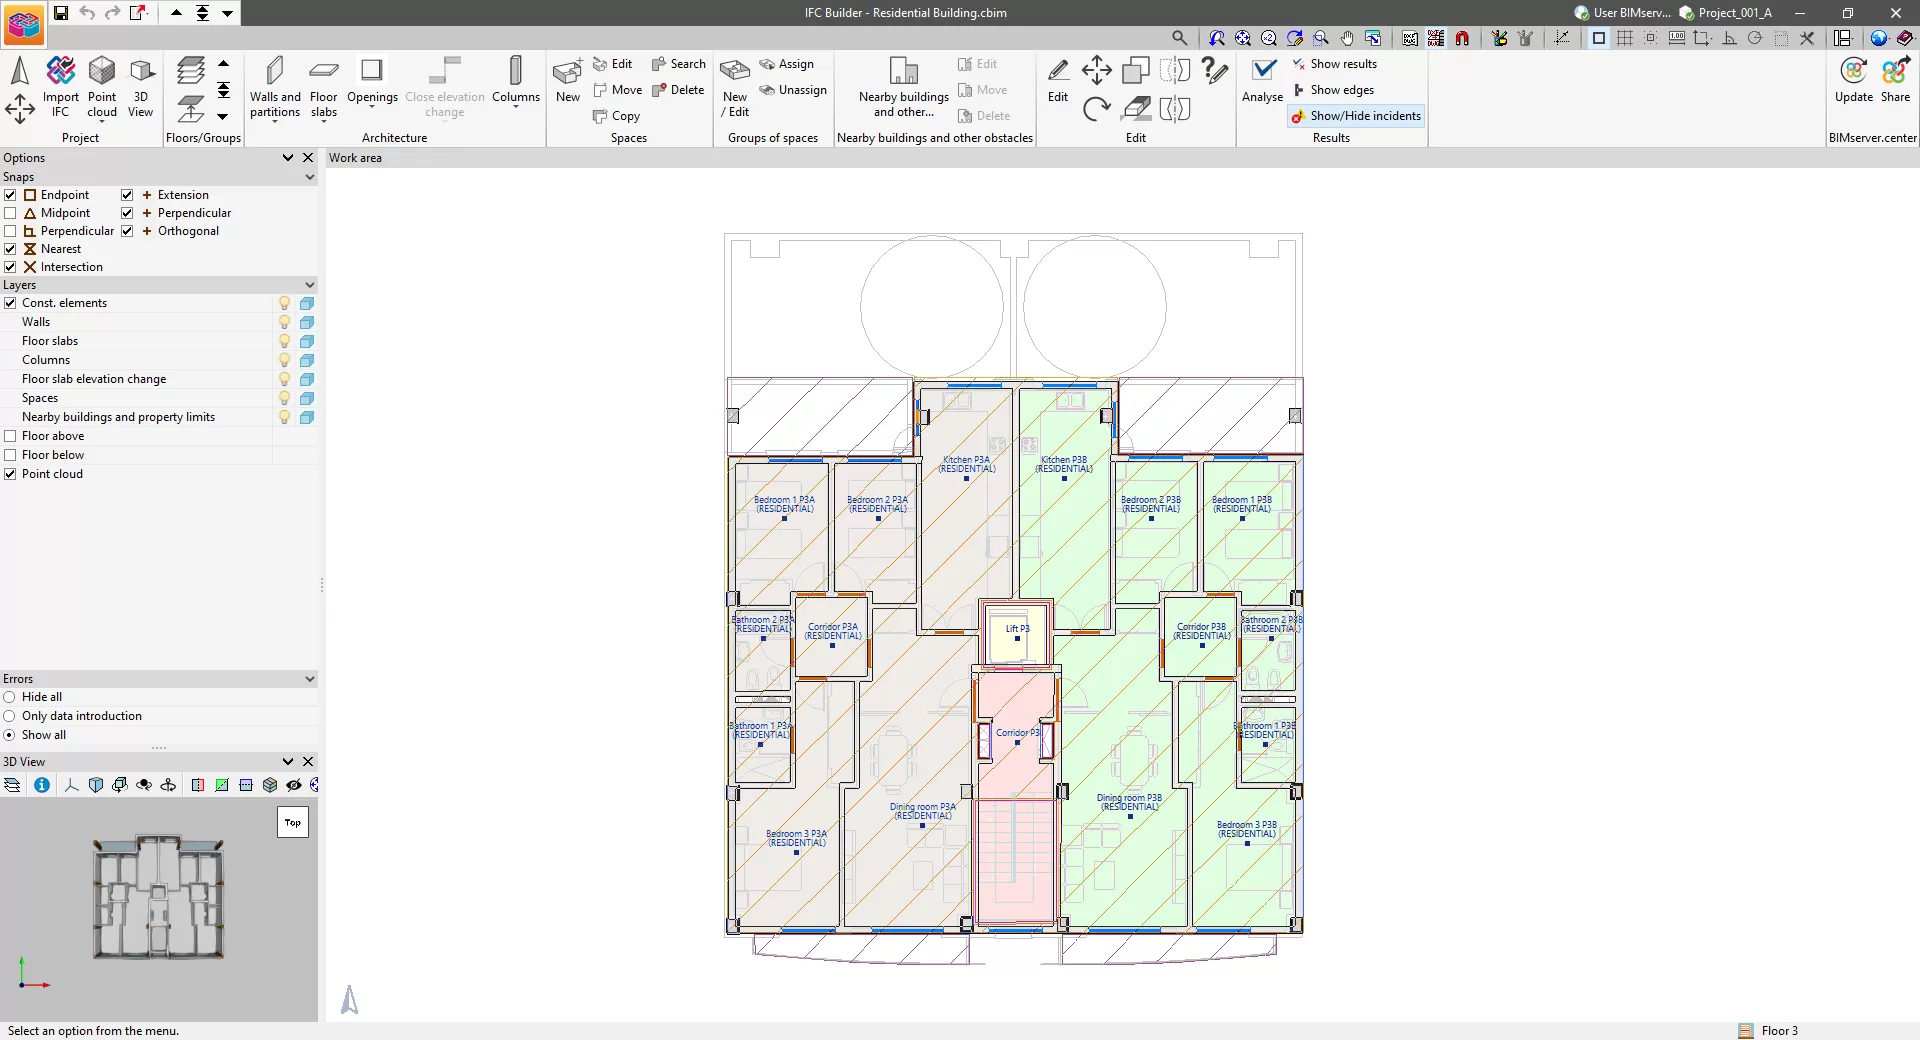Image resolution: width=1920 pixels, height=1040 pixels.
Task: Enable the Midpoint snap checkbox
Action: pyautogui.click(x=10, y=213)
